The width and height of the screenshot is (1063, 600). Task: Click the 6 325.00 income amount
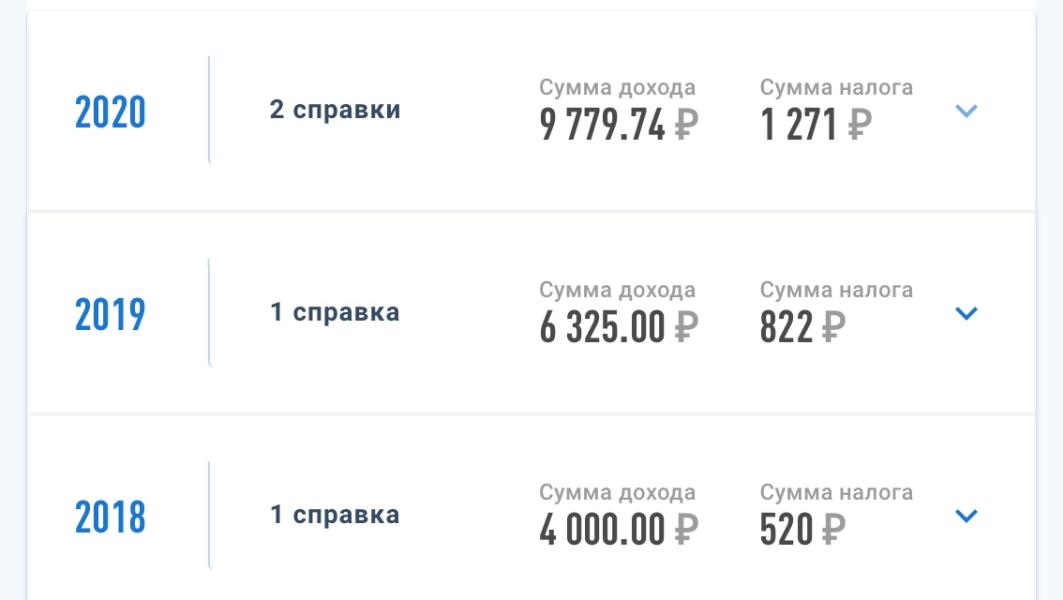[x=603, y=328]
